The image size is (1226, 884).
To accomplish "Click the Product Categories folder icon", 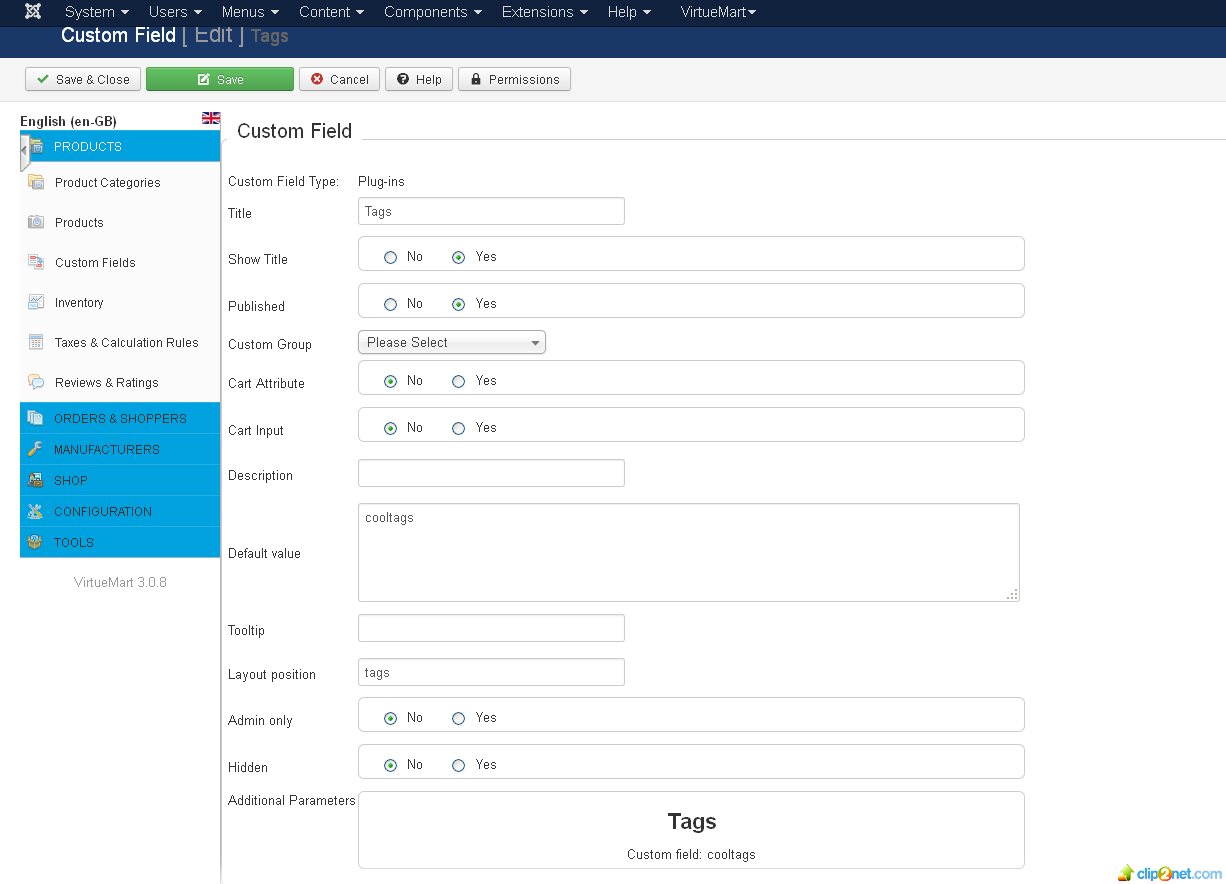I will [x=36, y=182].
